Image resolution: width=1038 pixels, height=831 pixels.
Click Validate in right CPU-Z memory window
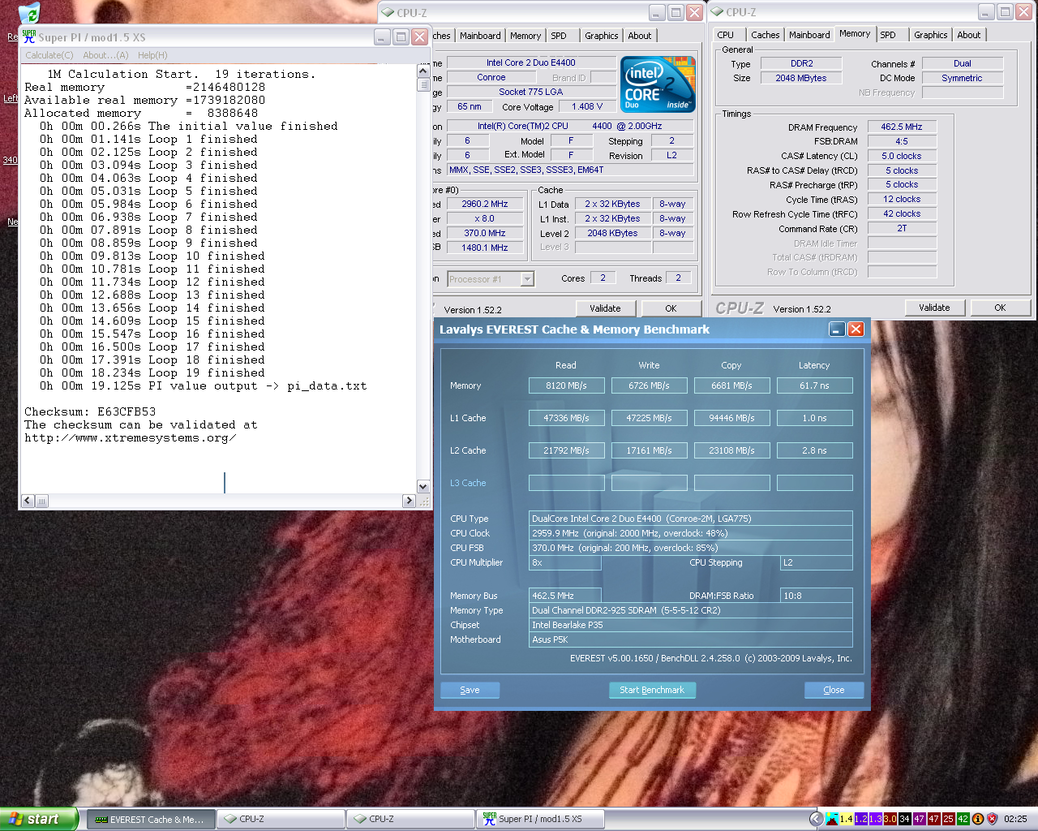tap(934, 308)
